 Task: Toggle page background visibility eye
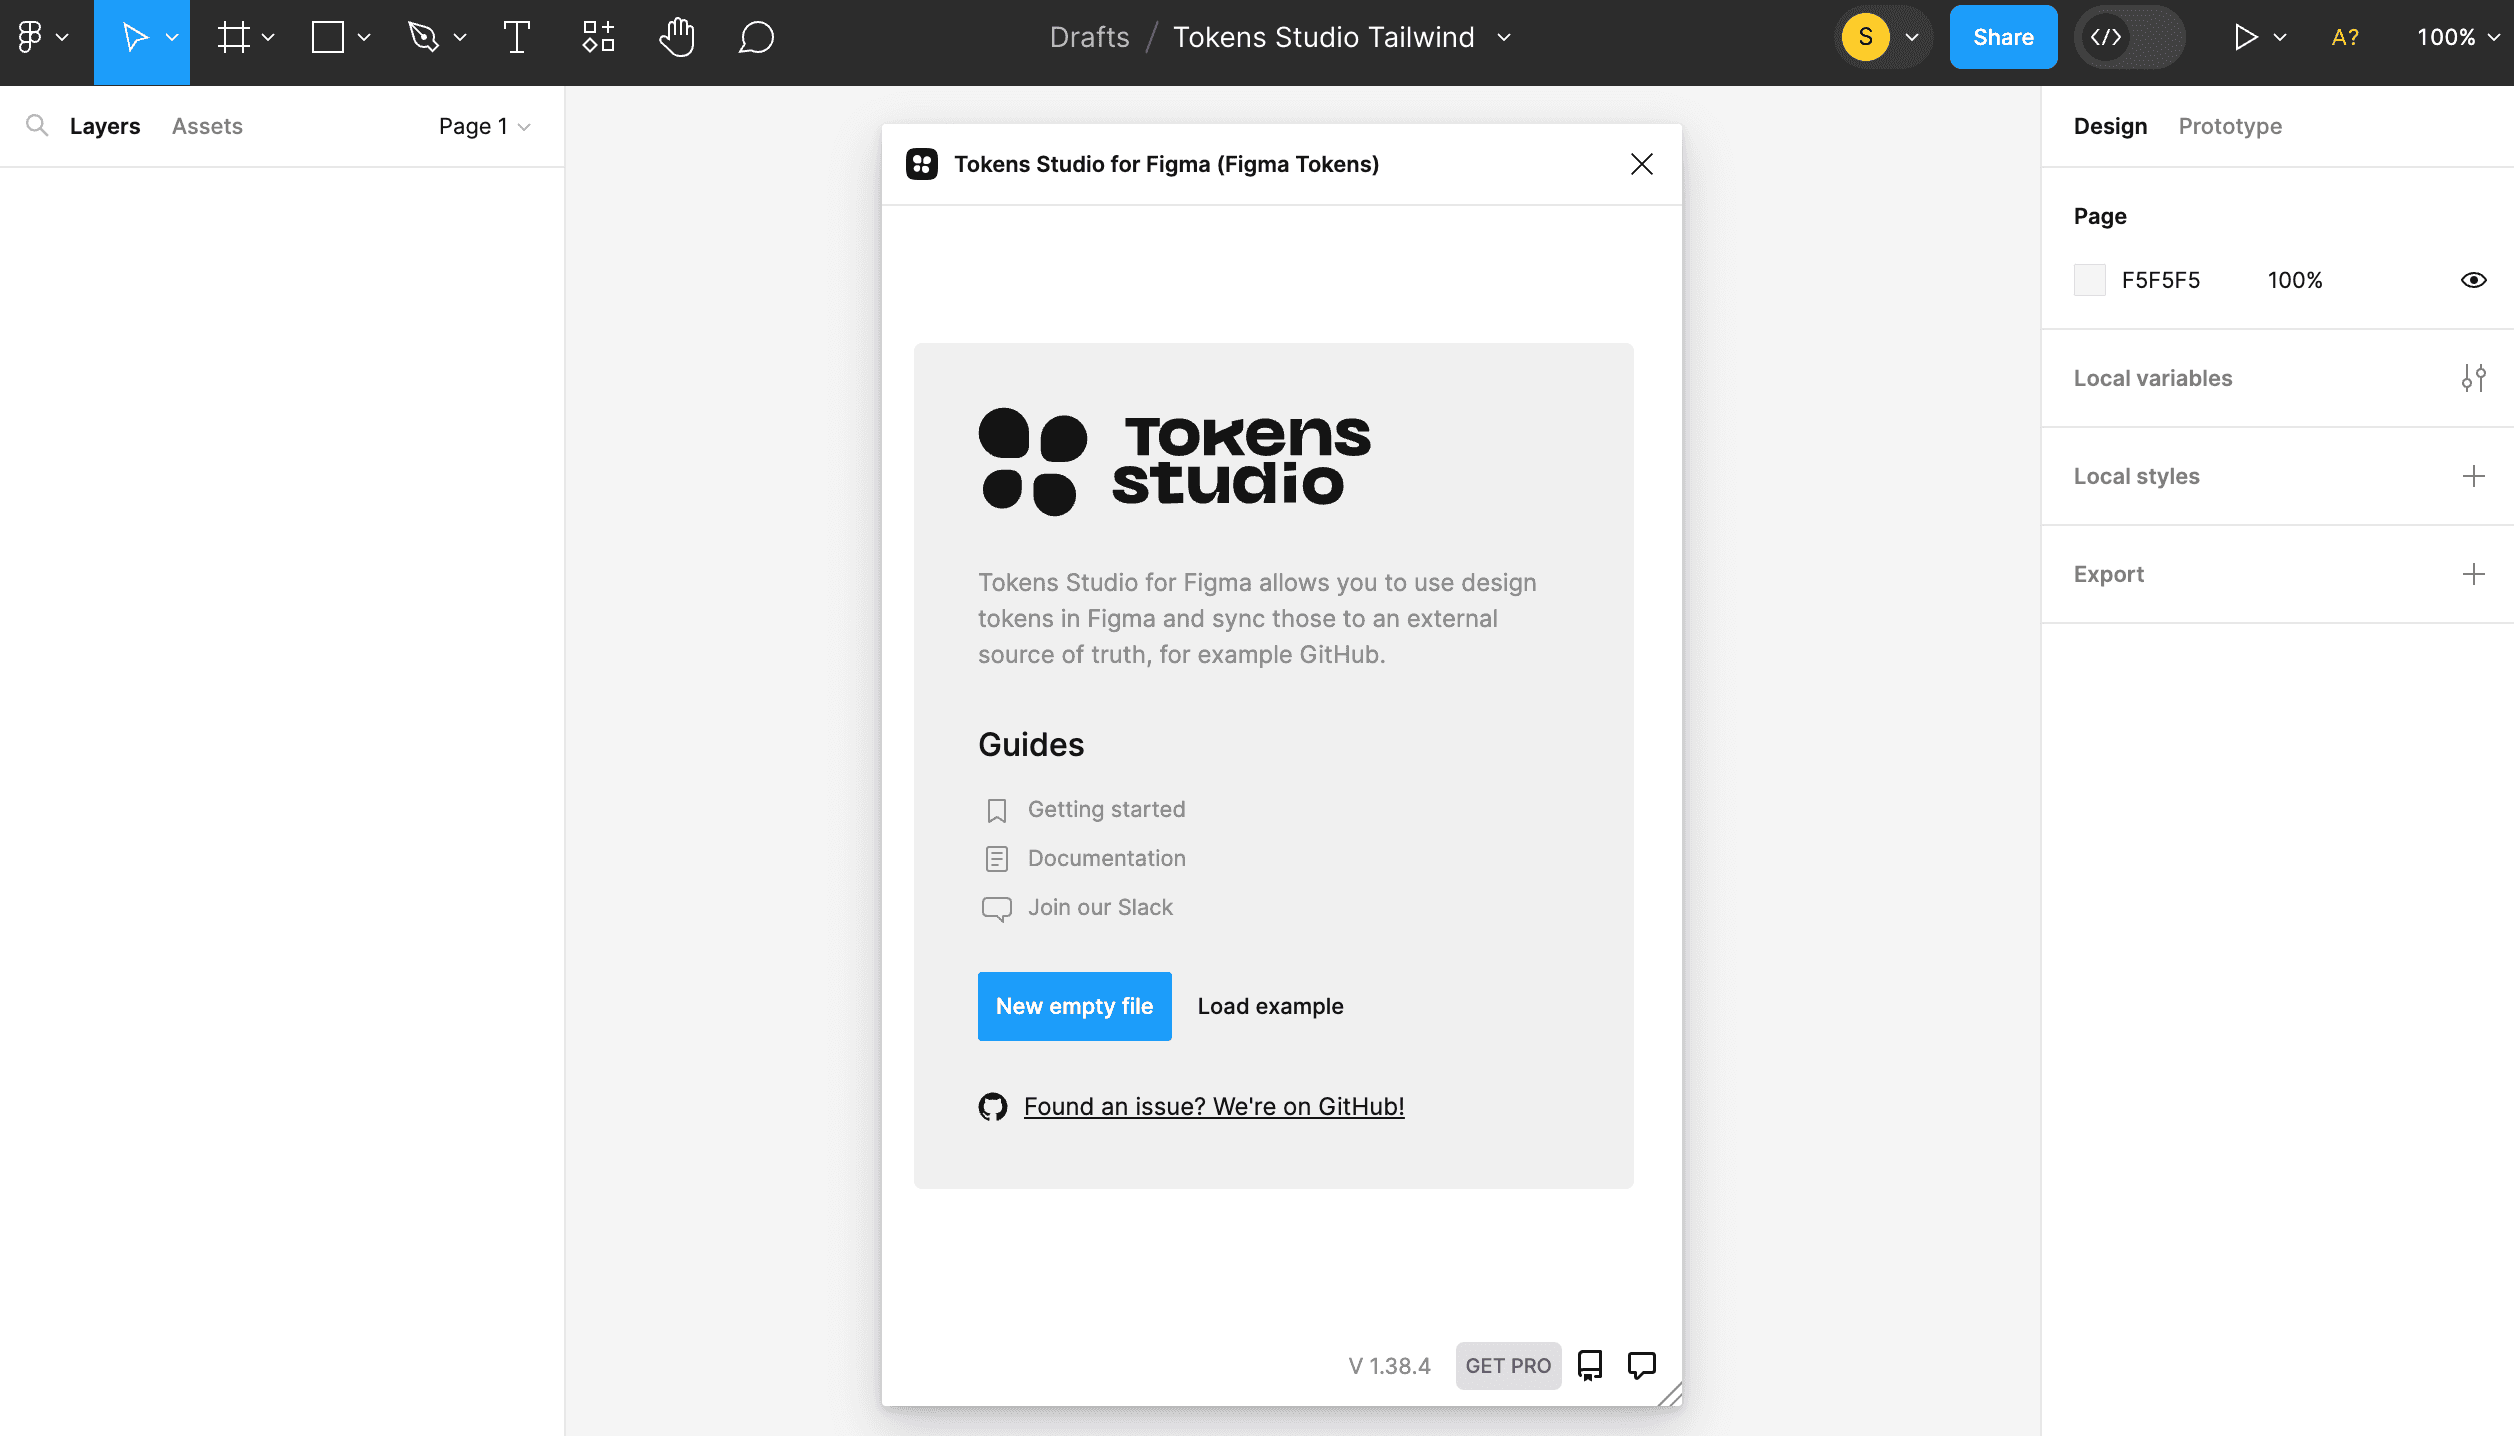pos(2473,280)
